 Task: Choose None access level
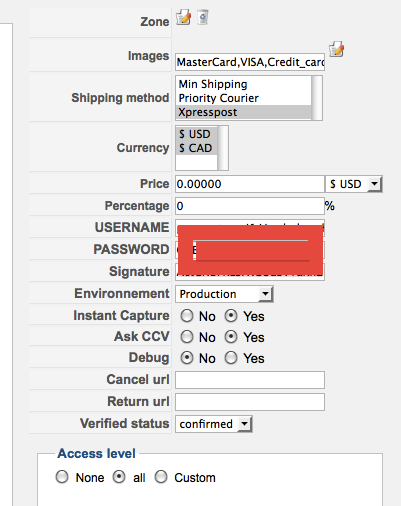(62, 477)
